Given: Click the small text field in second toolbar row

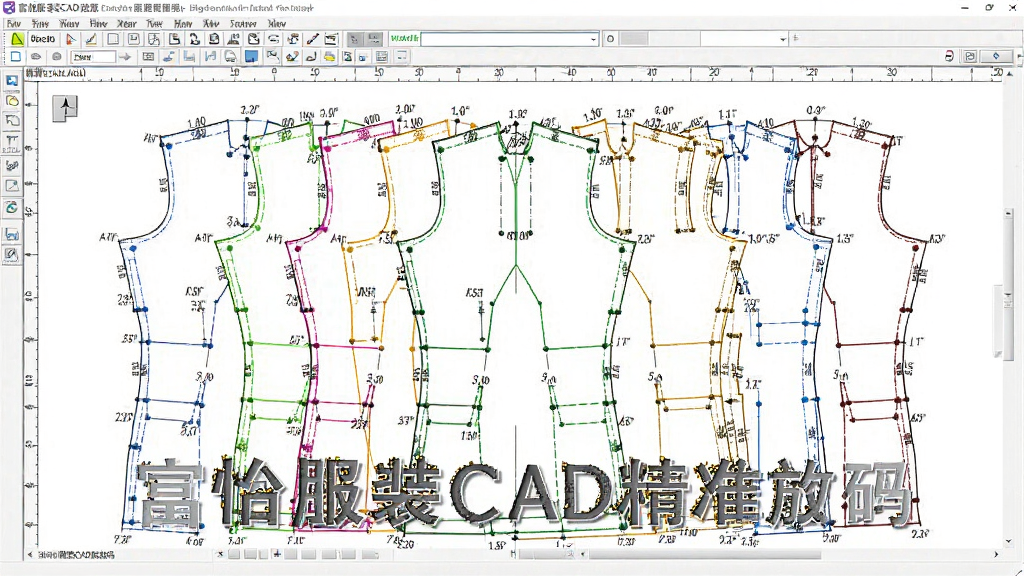Looking at the screenshot, I should 93,57.
